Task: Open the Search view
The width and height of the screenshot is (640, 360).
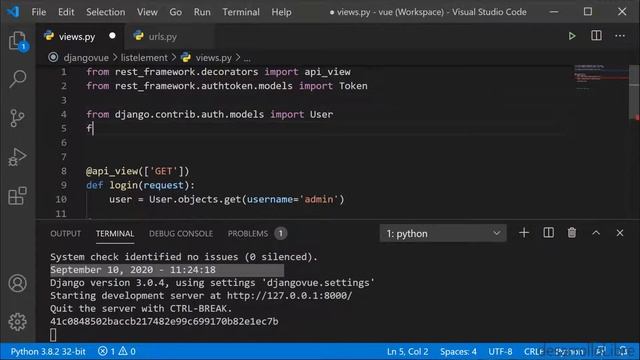Action: click(x=18, y=79)
